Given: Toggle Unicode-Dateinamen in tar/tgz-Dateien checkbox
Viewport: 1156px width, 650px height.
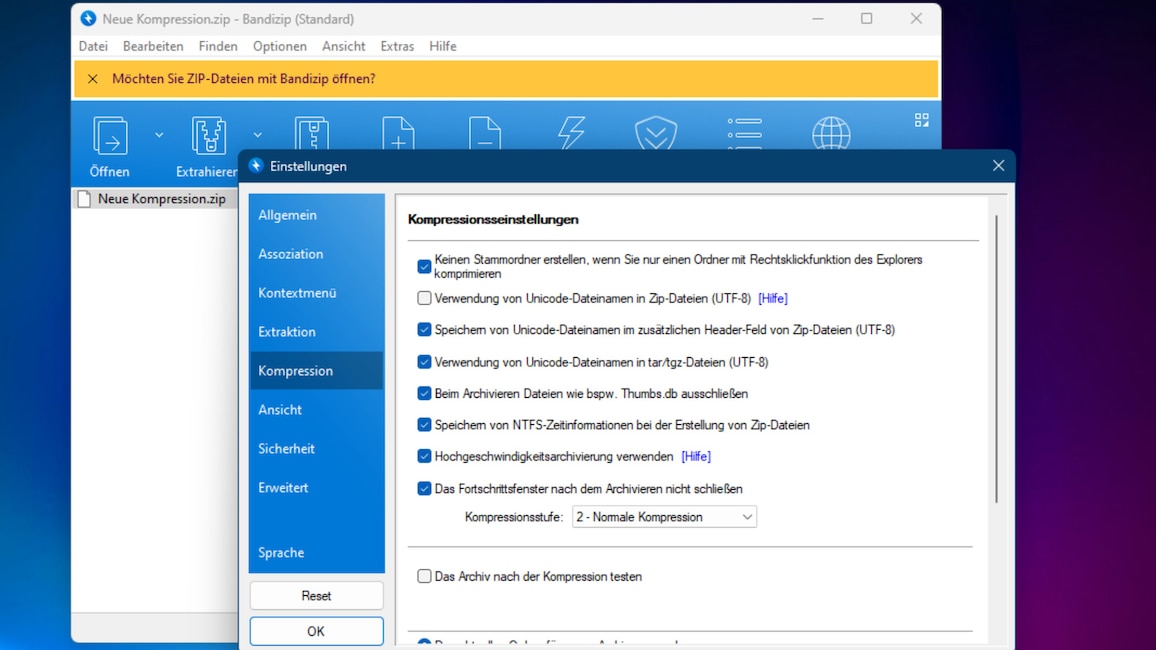Looking at the screenshot, I should click(424, 362).
